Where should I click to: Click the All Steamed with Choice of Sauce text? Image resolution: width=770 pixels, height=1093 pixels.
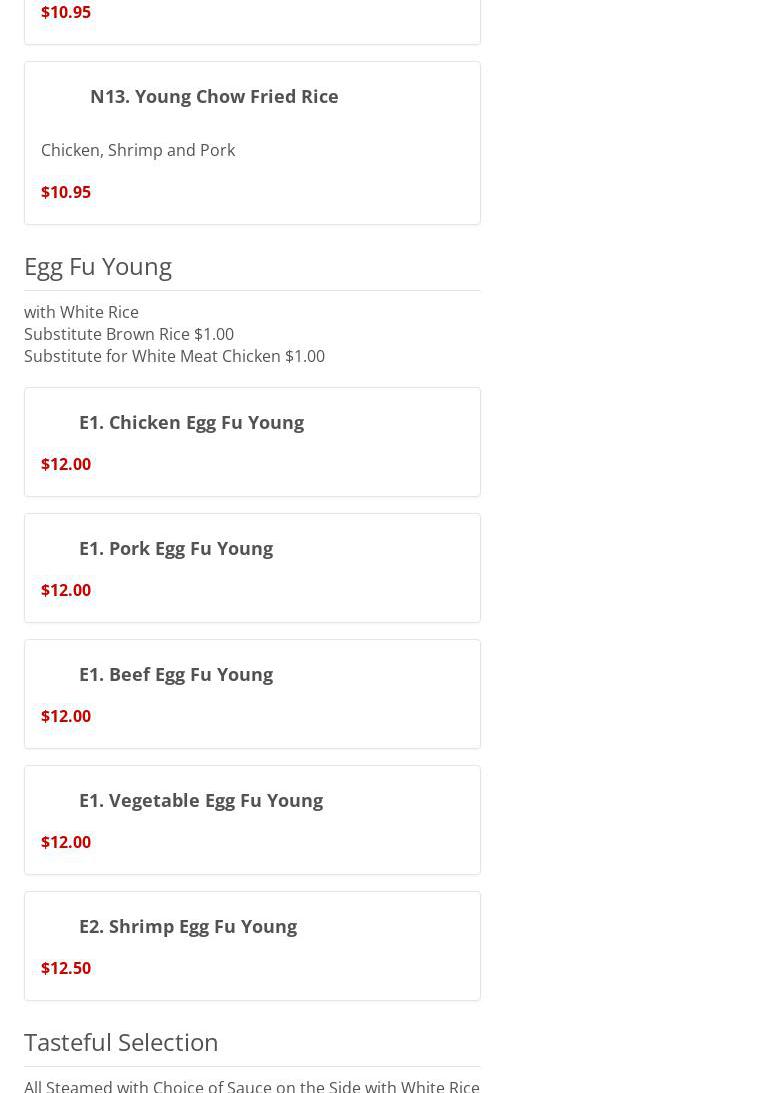tap(252, 1085)
